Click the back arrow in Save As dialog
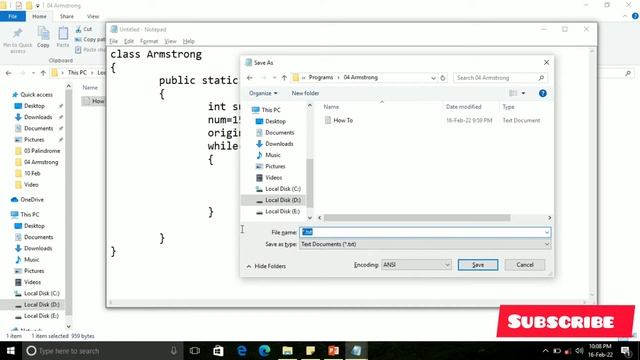 tap(250, 78)
